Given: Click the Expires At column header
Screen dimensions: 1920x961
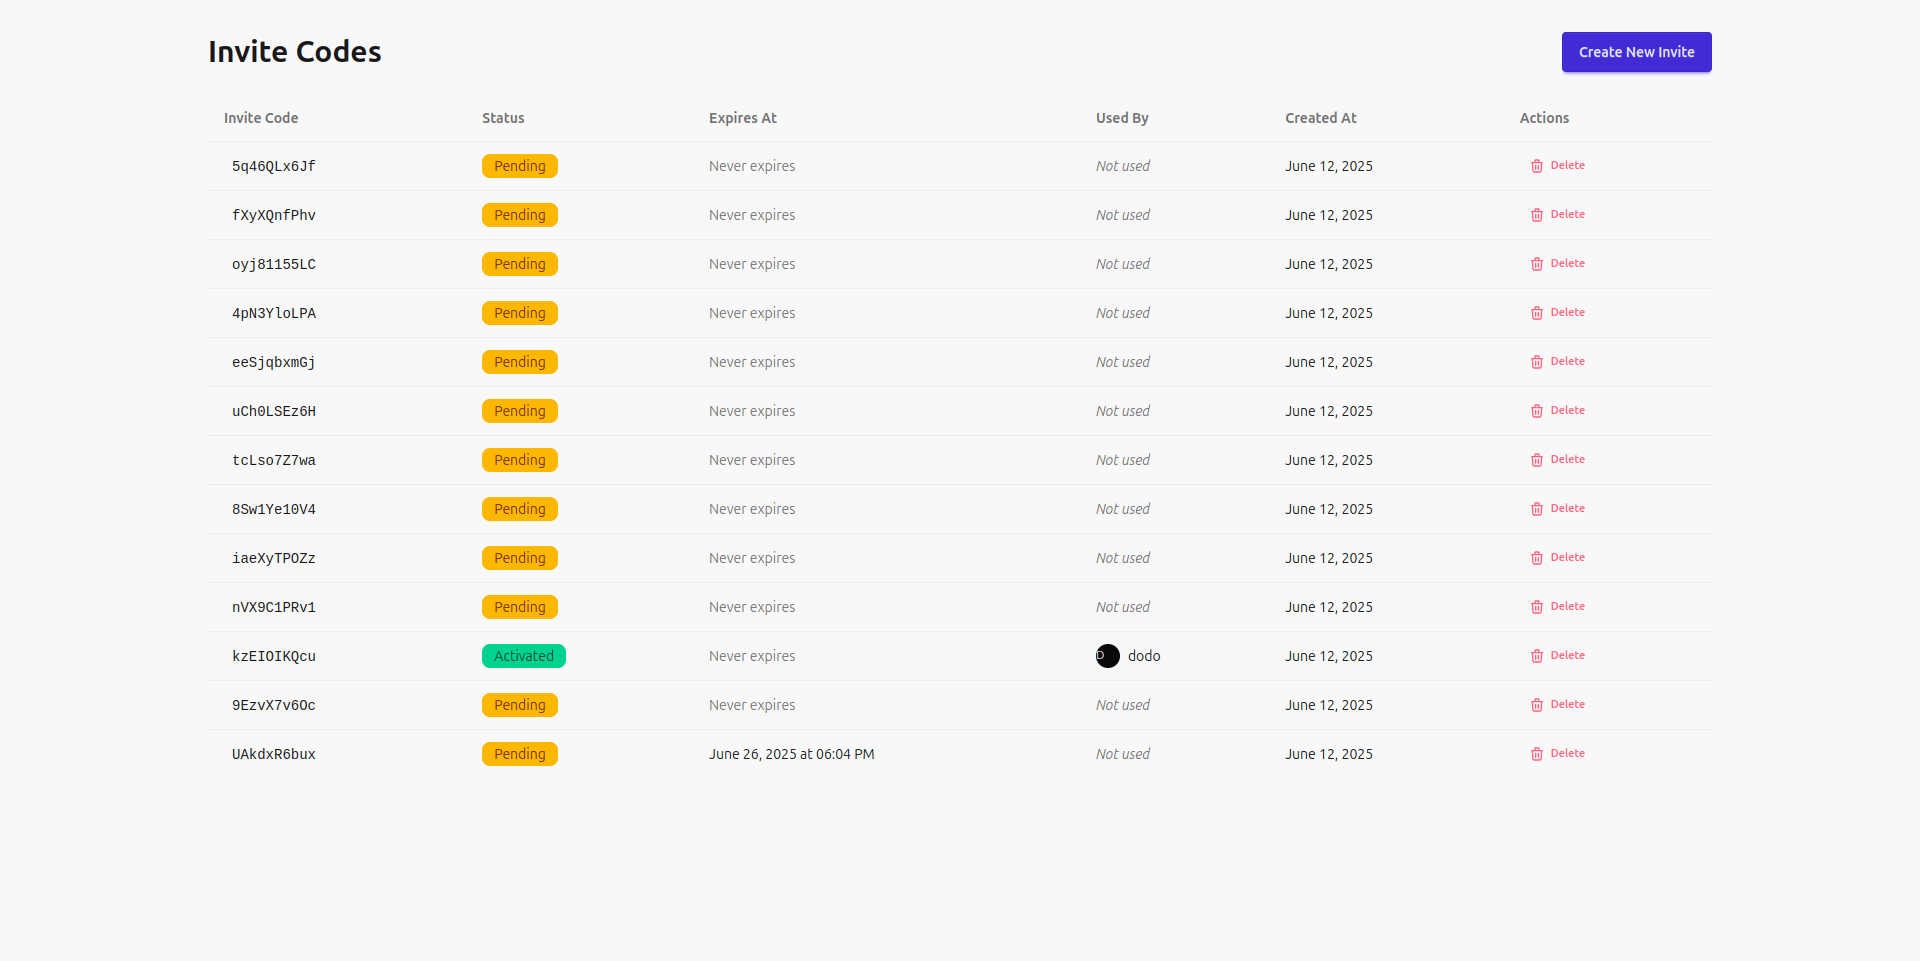Looking at the screenshot, I should tap(742, 118).
